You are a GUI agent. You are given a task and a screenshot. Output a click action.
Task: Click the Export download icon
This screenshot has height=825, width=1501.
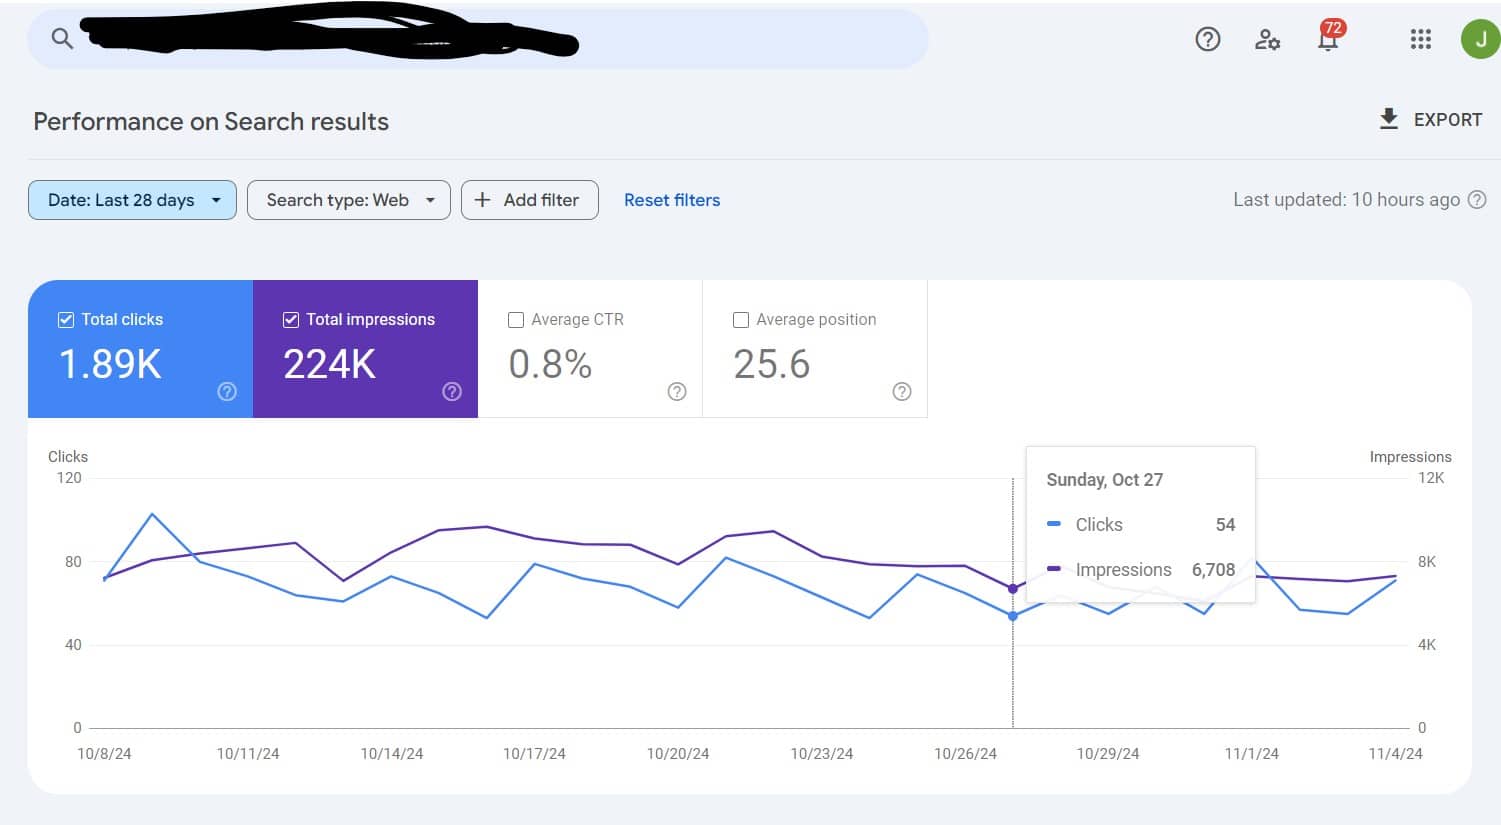[1388, 119]
